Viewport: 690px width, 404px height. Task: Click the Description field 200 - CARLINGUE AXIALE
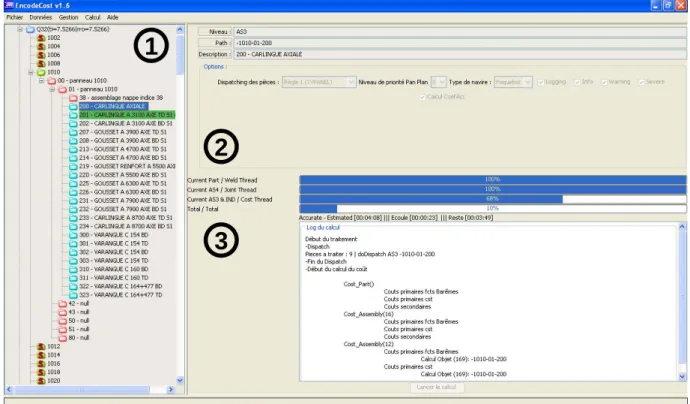click(460, 55)
